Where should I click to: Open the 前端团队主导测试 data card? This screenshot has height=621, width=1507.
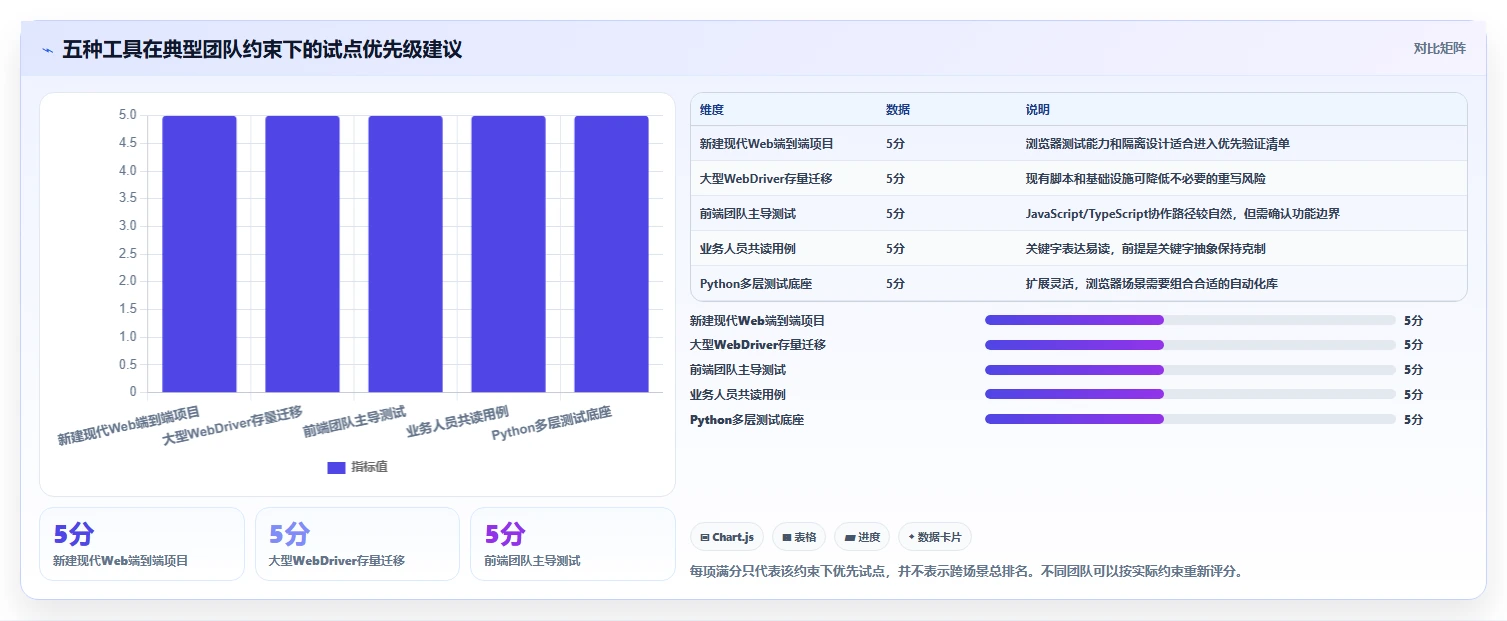click(573, 544)
